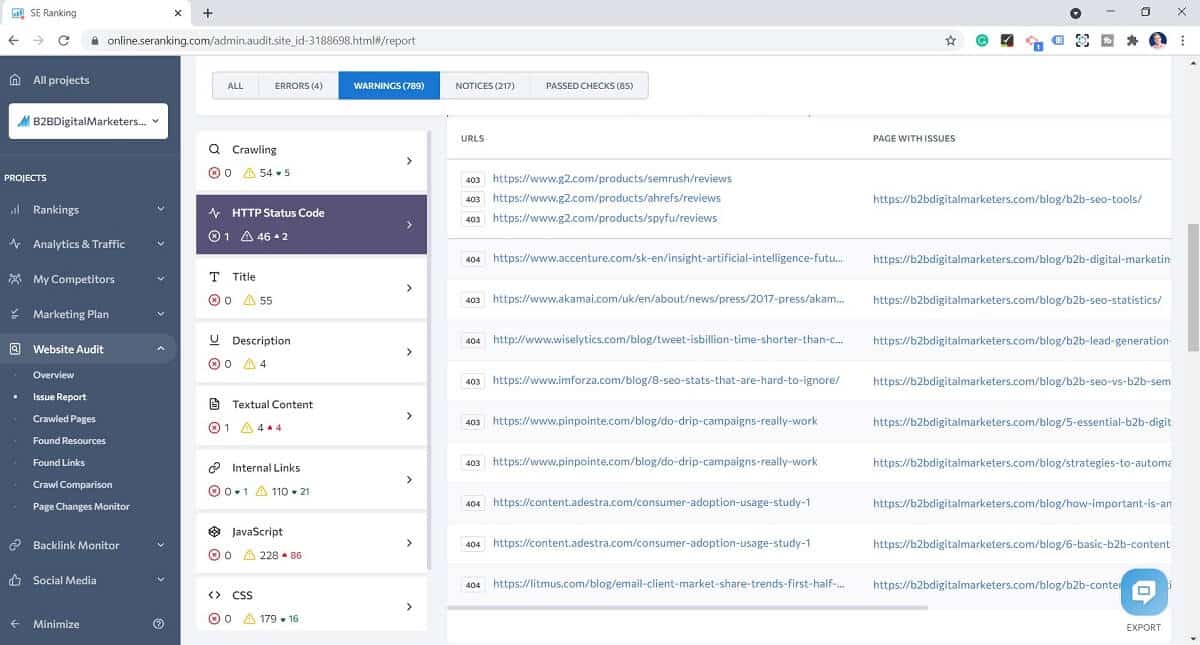The height and width of the screenshot is (645, 1200).
Task: Open the litmus.com email client link
Action: [669, 584]
